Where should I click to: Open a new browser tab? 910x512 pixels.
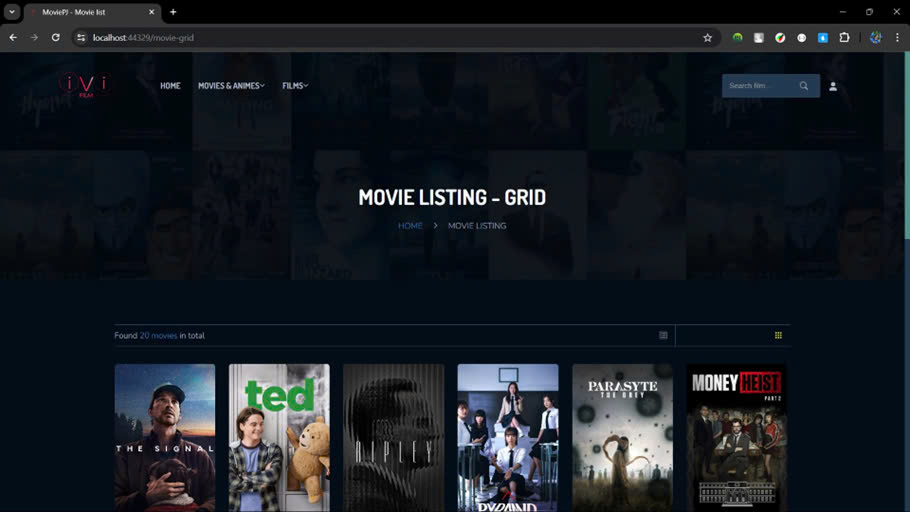173,12
